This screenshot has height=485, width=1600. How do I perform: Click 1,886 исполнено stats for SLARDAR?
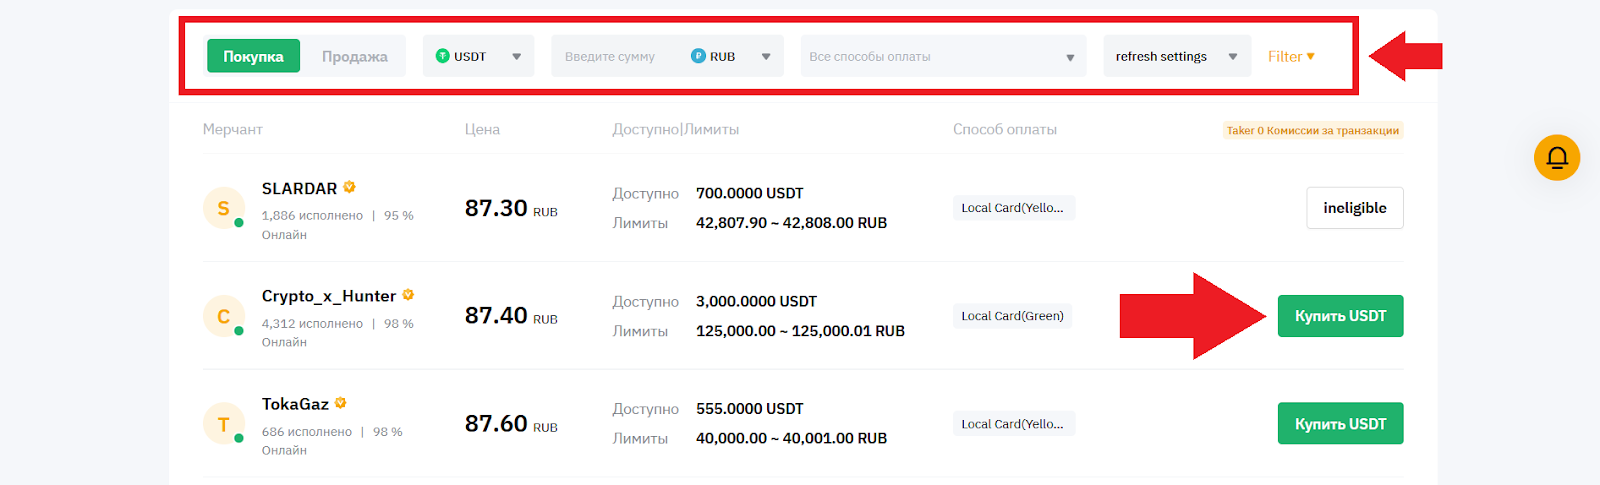[x=312, y=215]
